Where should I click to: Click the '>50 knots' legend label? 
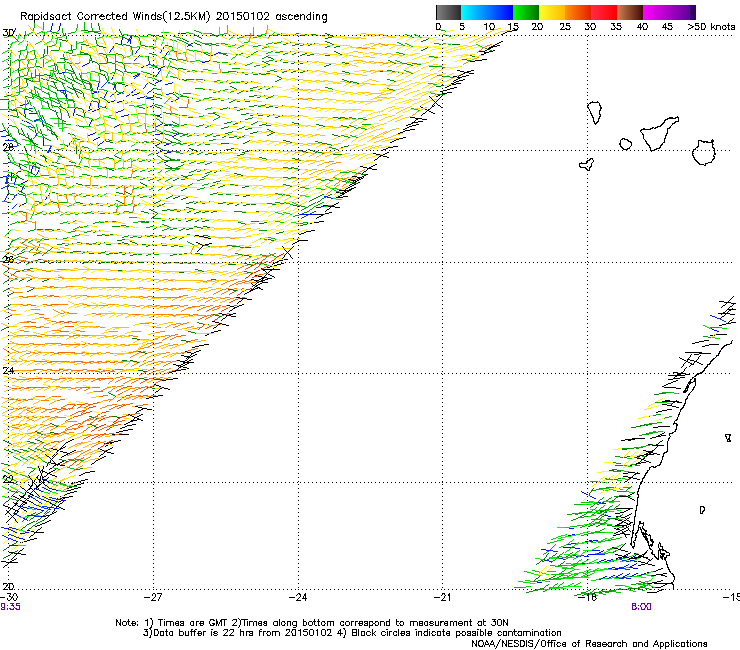711,27
